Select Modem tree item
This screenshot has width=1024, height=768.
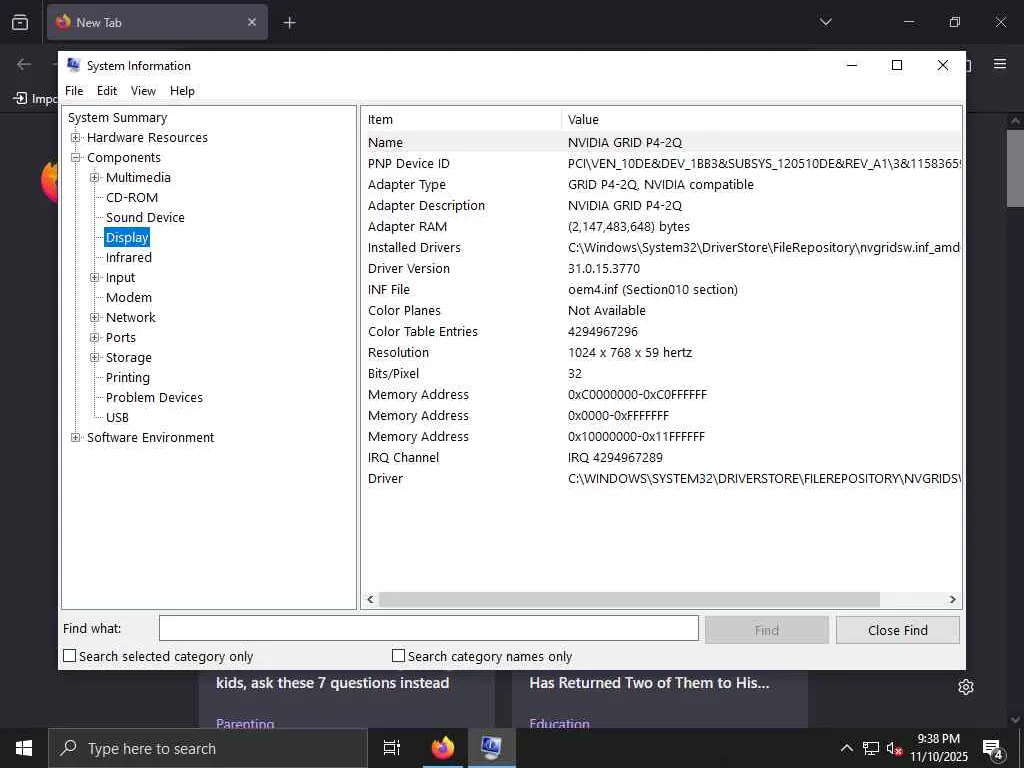point(129,297)
